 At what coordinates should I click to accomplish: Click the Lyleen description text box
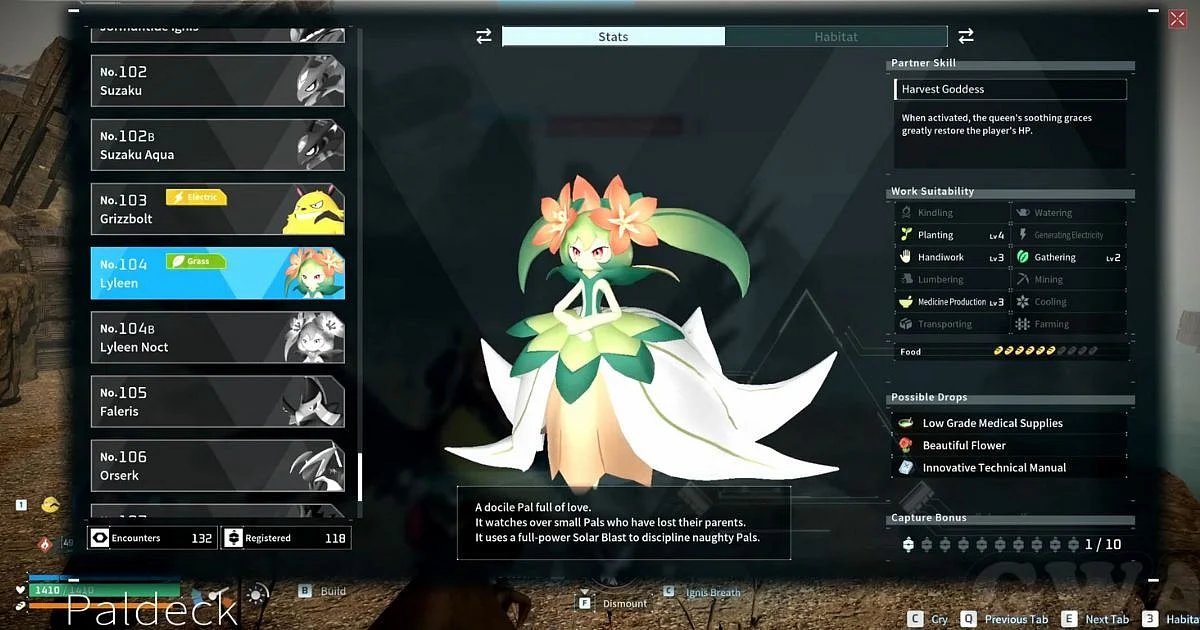click(x=624, y=523)
